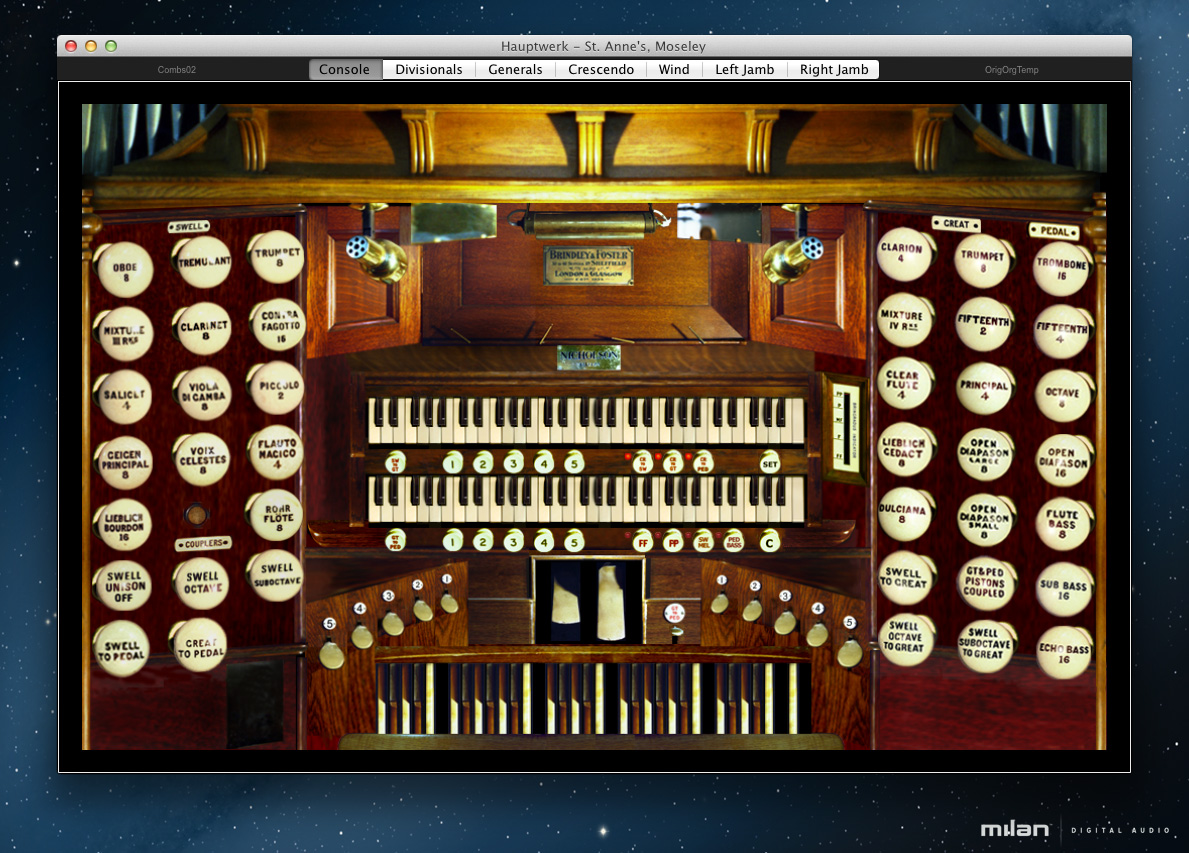Switch to the Crescendo tab

(x=601, y=69)
